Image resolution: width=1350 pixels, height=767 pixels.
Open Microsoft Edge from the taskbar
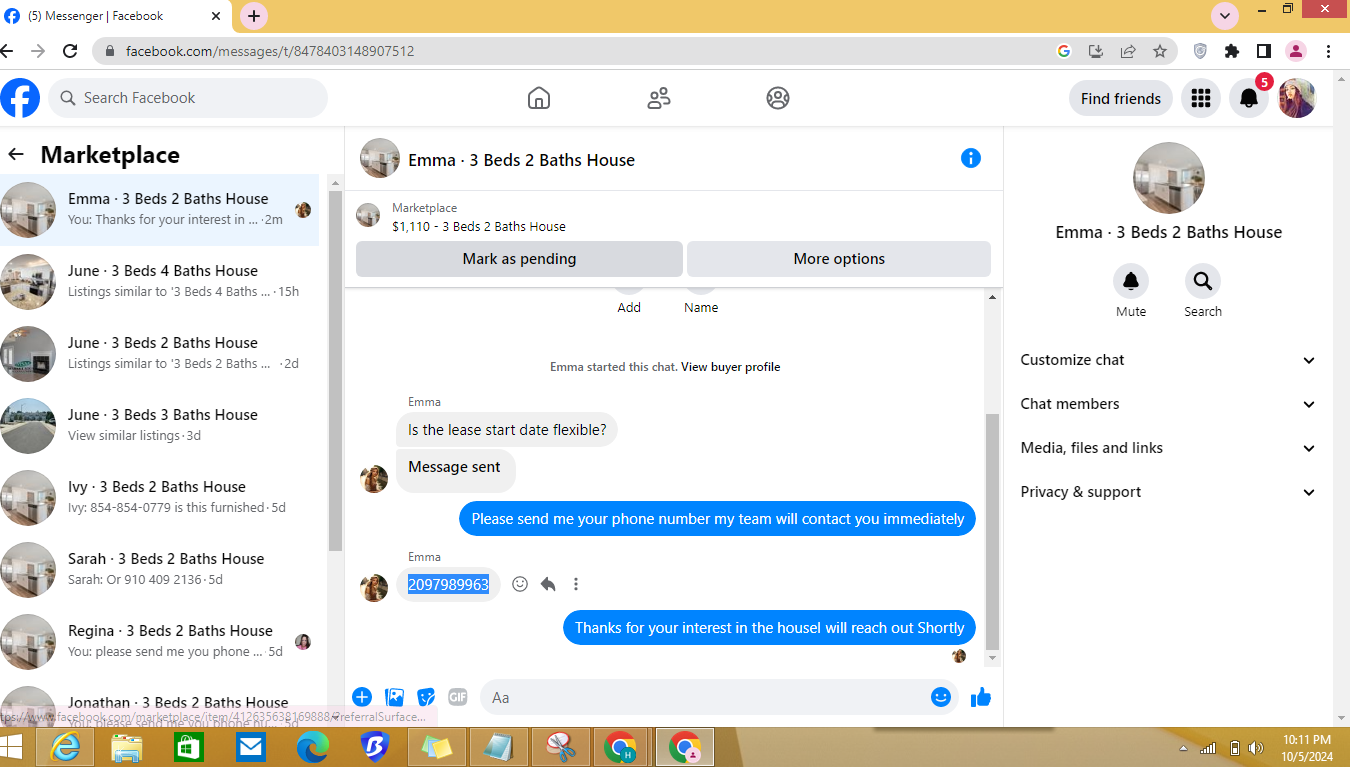[x=313, y=747]
